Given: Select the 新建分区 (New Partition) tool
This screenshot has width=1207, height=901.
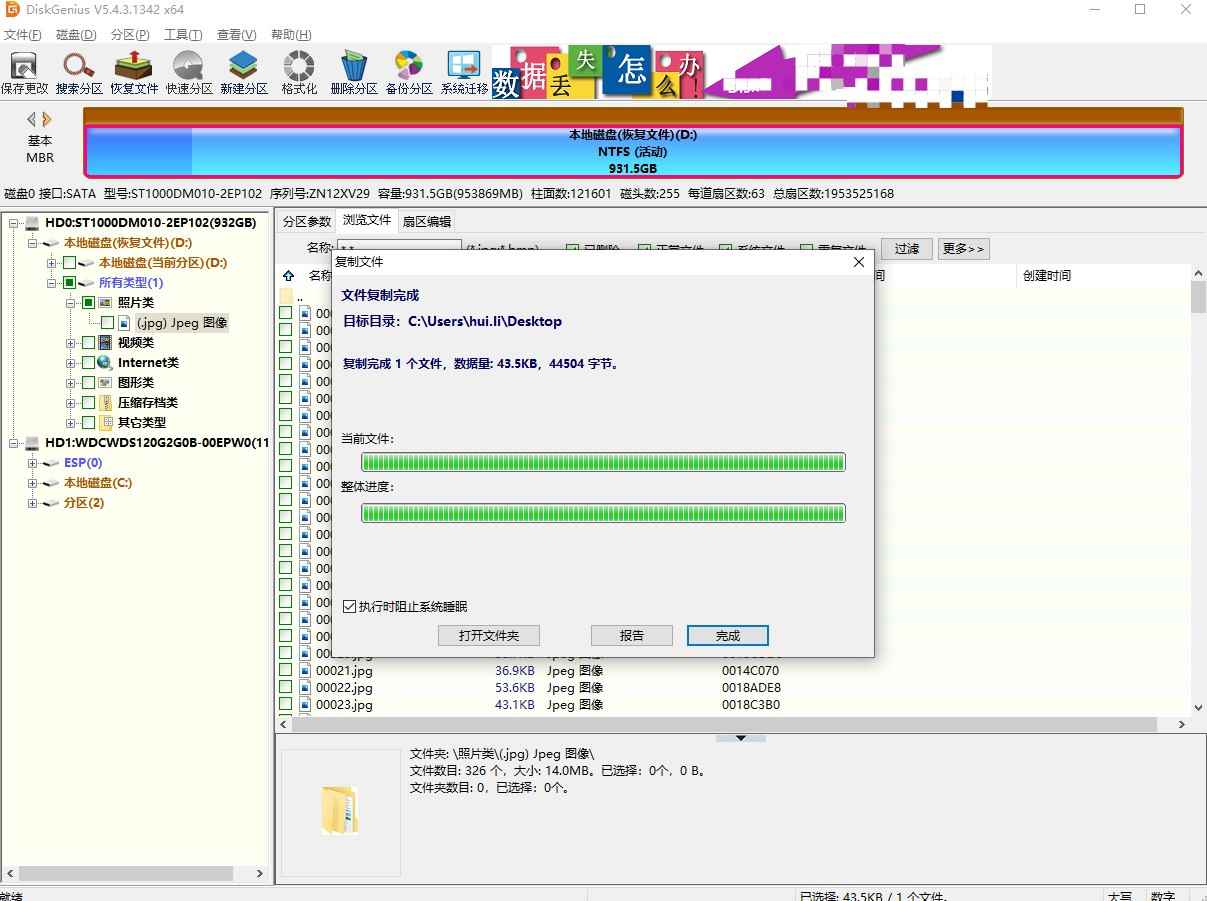Looking at the screenshot, I should pos(243,70).
